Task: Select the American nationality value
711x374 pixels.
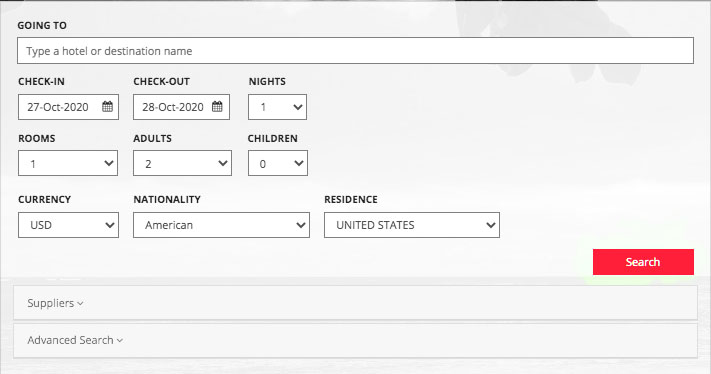Action: (x=169, y=225)
